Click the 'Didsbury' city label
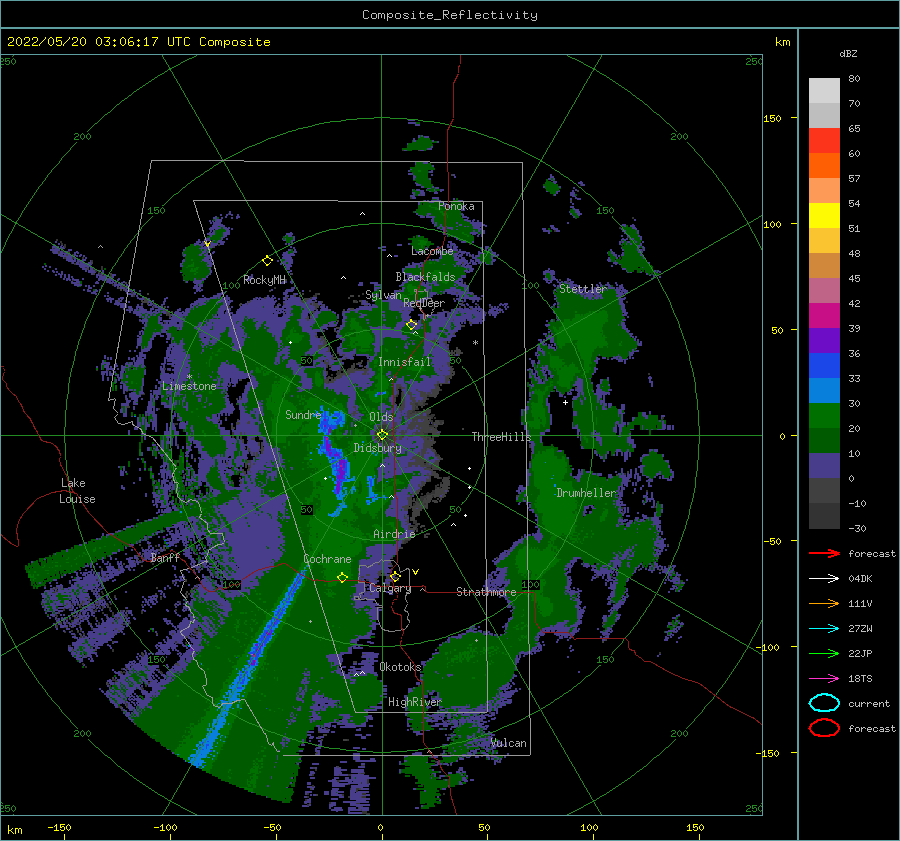Screen dimensions: 900x841 pos(378,448)
